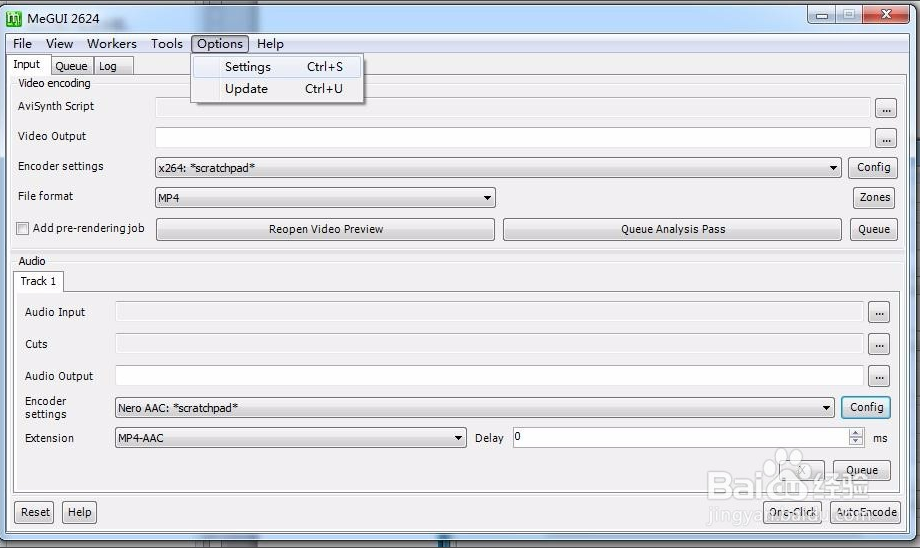Image resolution: width=920 pixels, height=548 pixels.
Task: Click the Delay value field
Action: coord(681,437)
